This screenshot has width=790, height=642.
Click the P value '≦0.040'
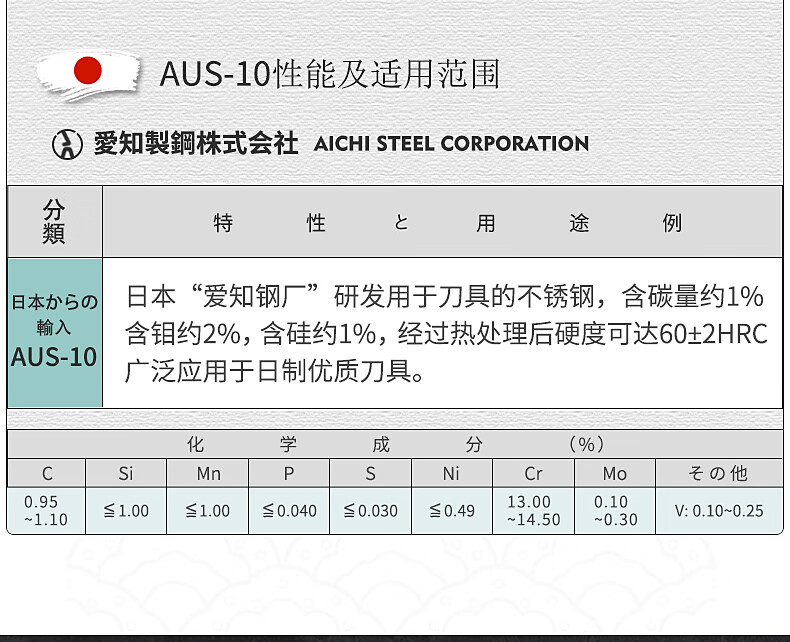coord(289,511)
